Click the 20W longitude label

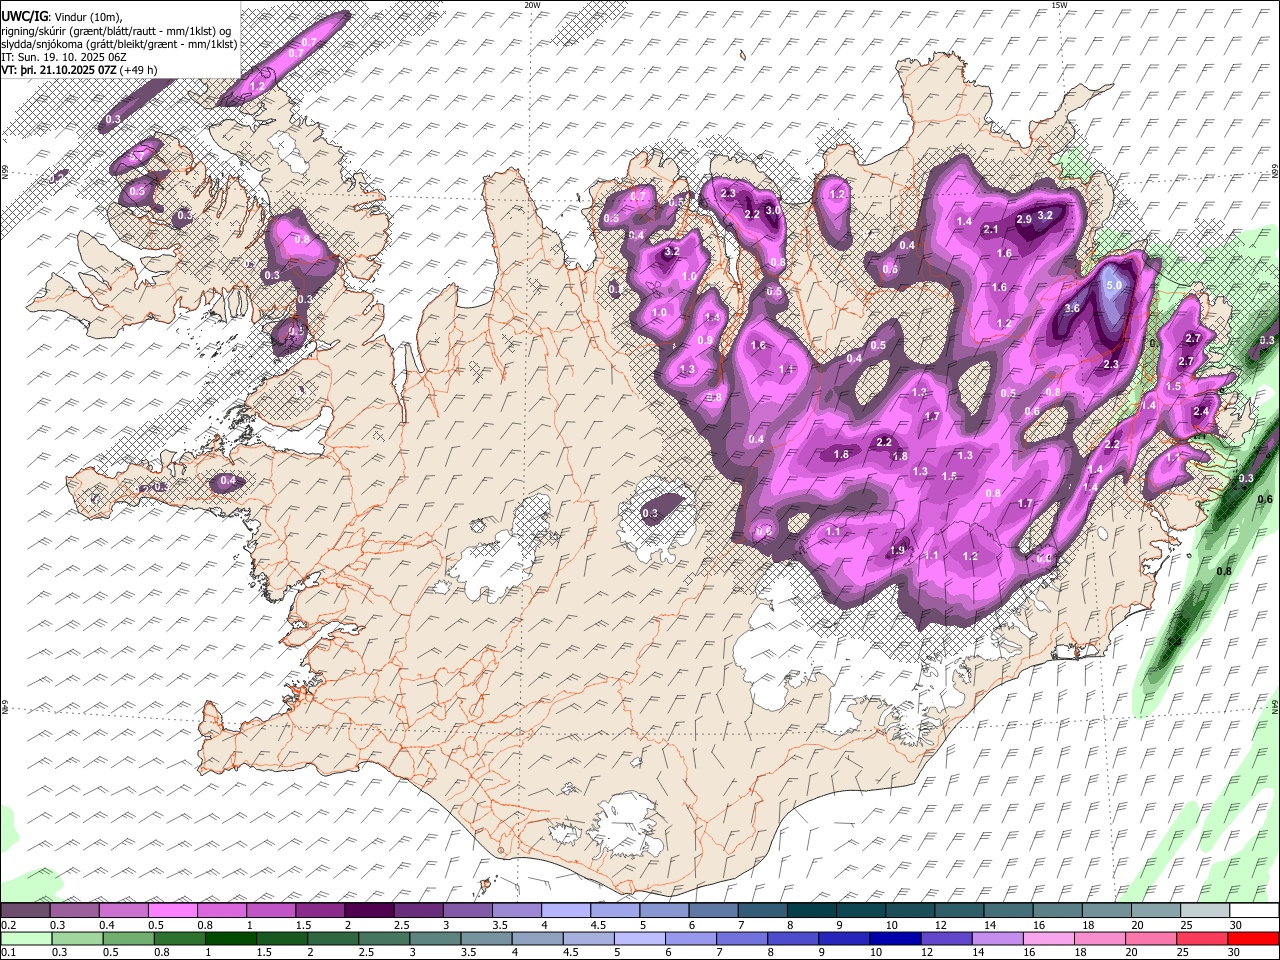point(532,5)
